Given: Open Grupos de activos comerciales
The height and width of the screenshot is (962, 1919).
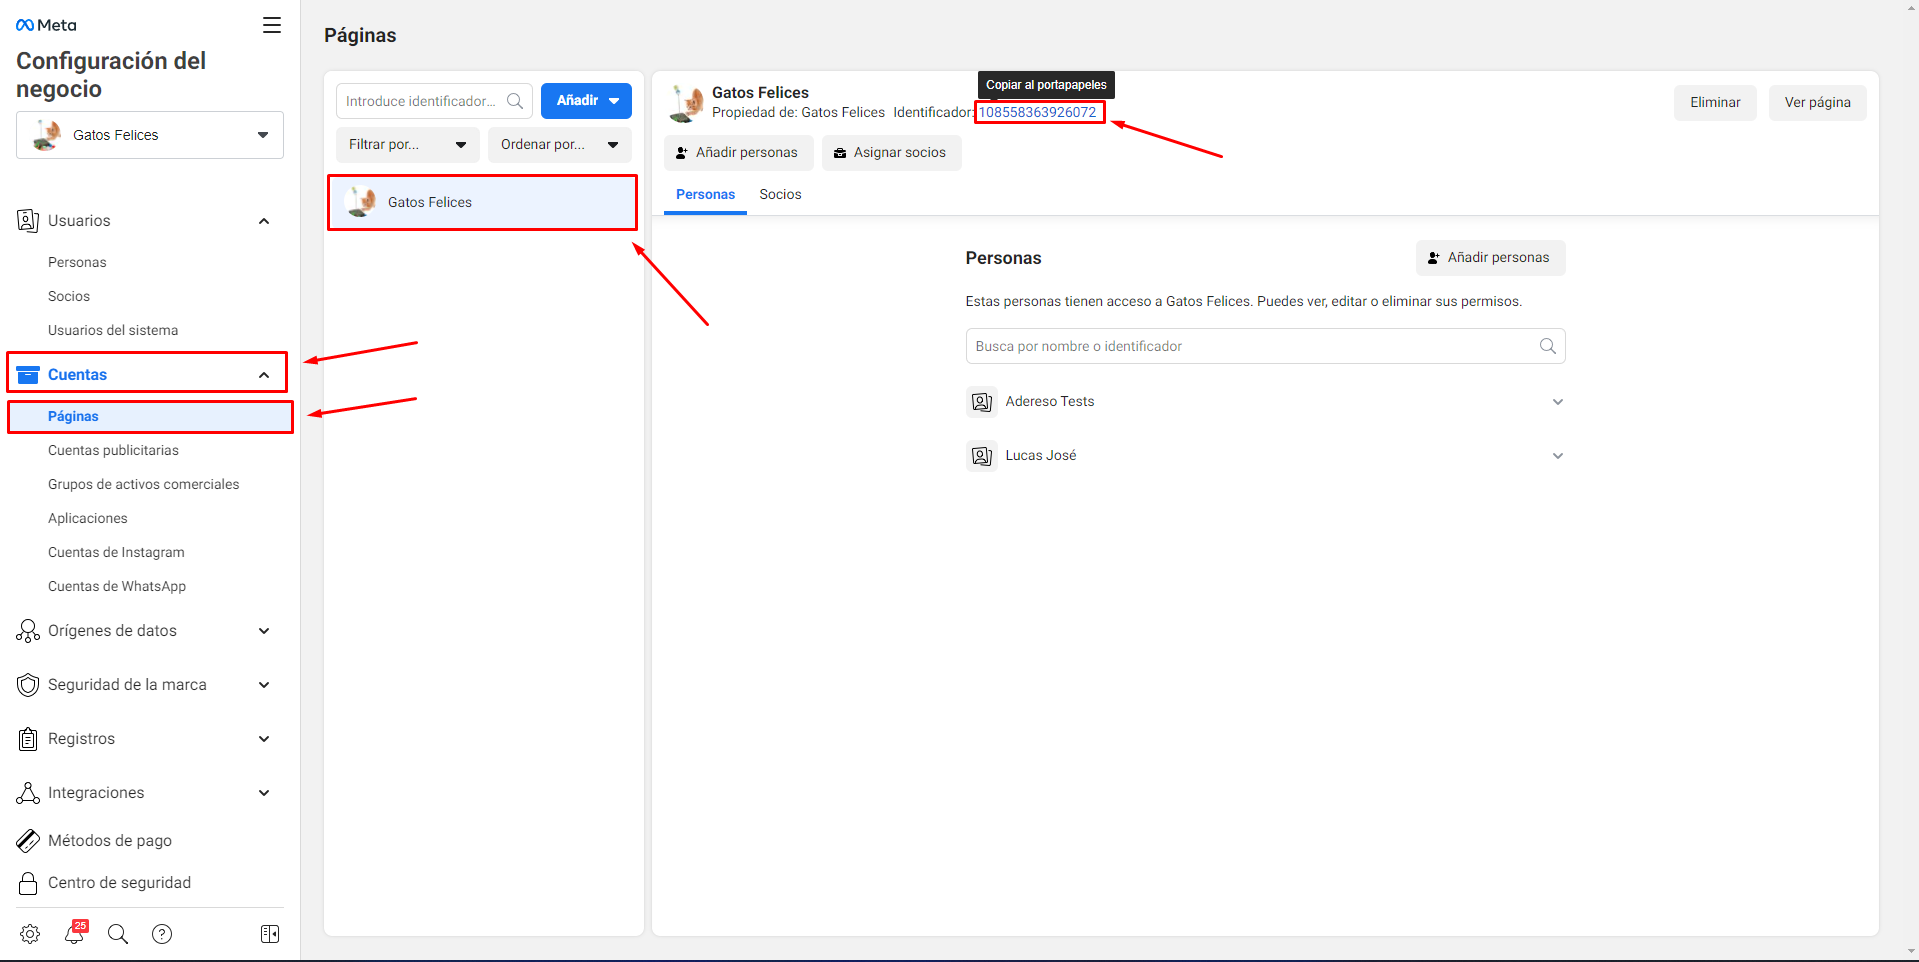Looking at the screenshot, I should (144, 484).
